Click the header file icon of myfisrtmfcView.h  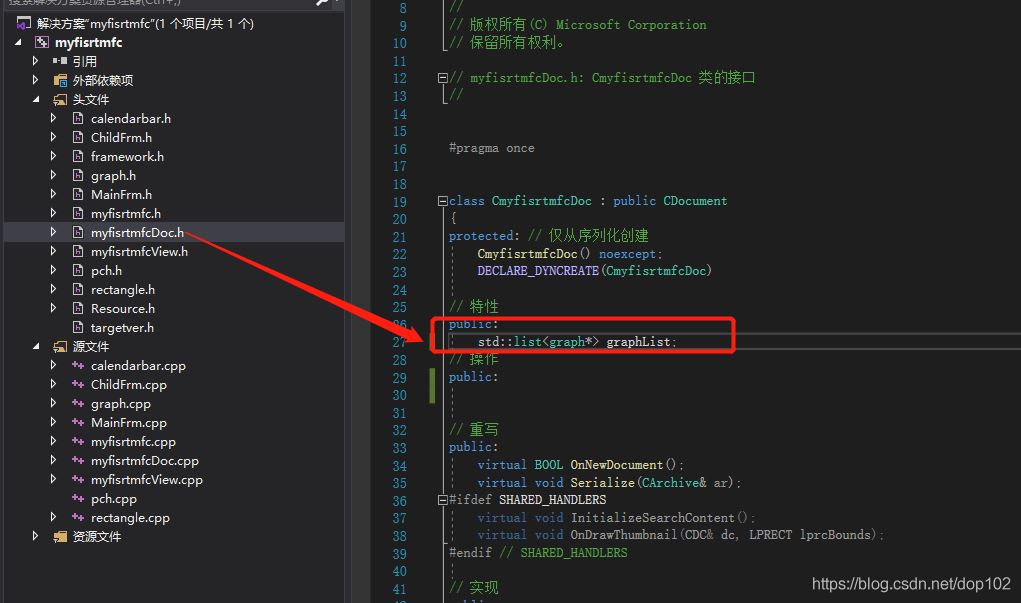78,251
